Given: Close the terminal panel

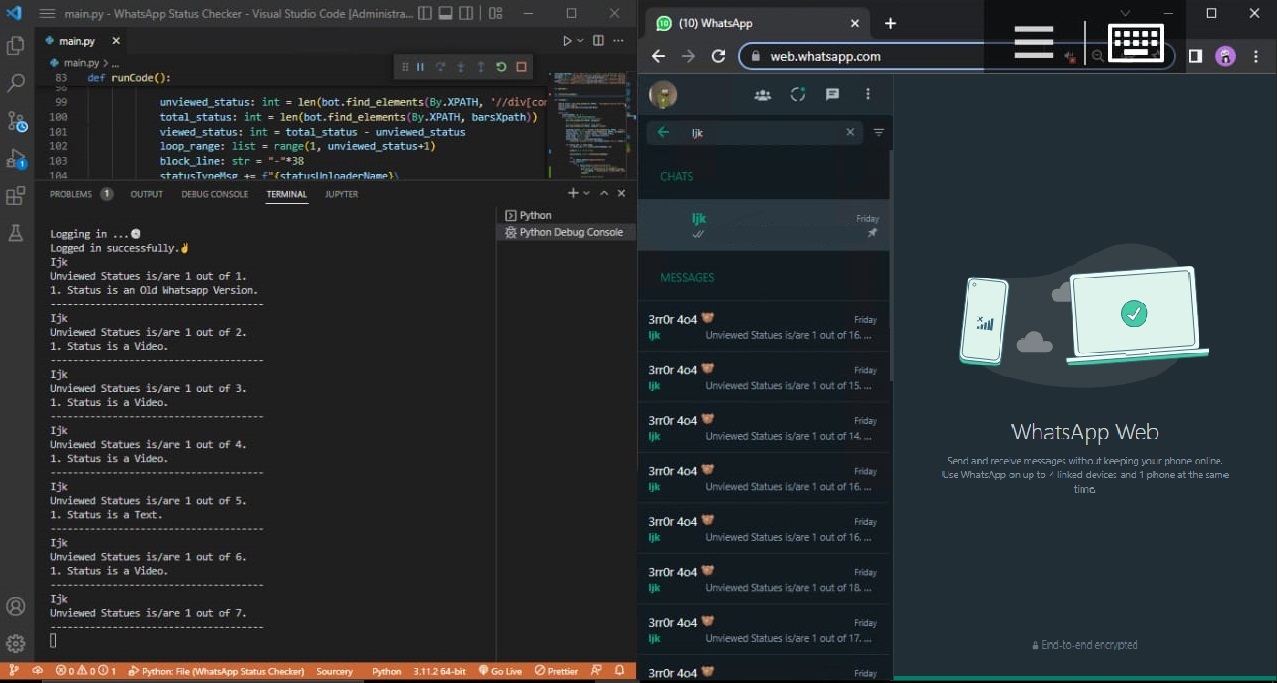Looking at the screenshot, I should point(621,193).
